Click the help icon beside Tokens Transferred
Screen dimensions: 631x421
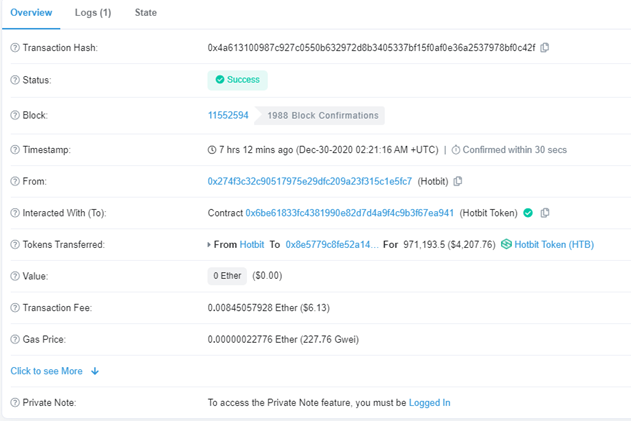click(15, 244)
